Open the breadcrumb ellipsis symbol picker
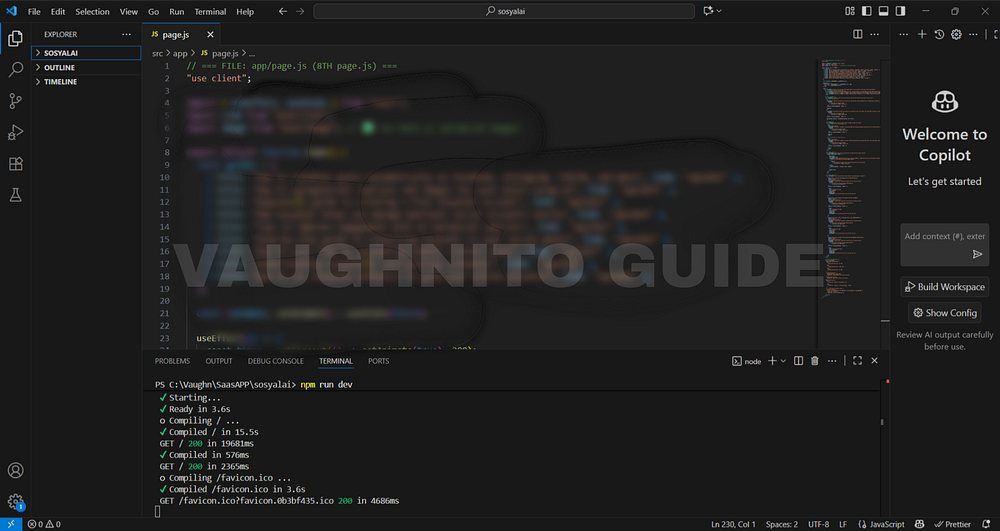 click(x=252, y=54)
